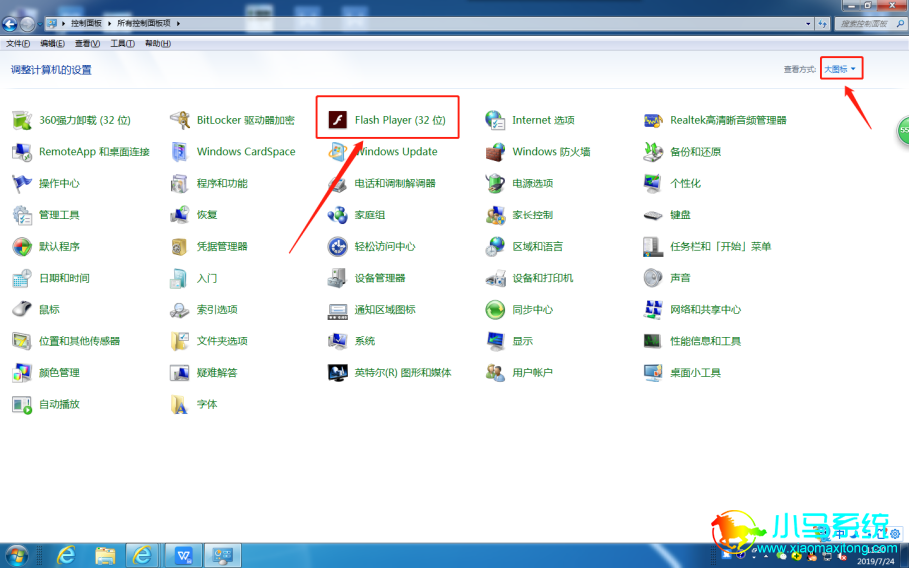Open 程序和功能 icon
Screen dimensions: 909x568
point(180,183)
